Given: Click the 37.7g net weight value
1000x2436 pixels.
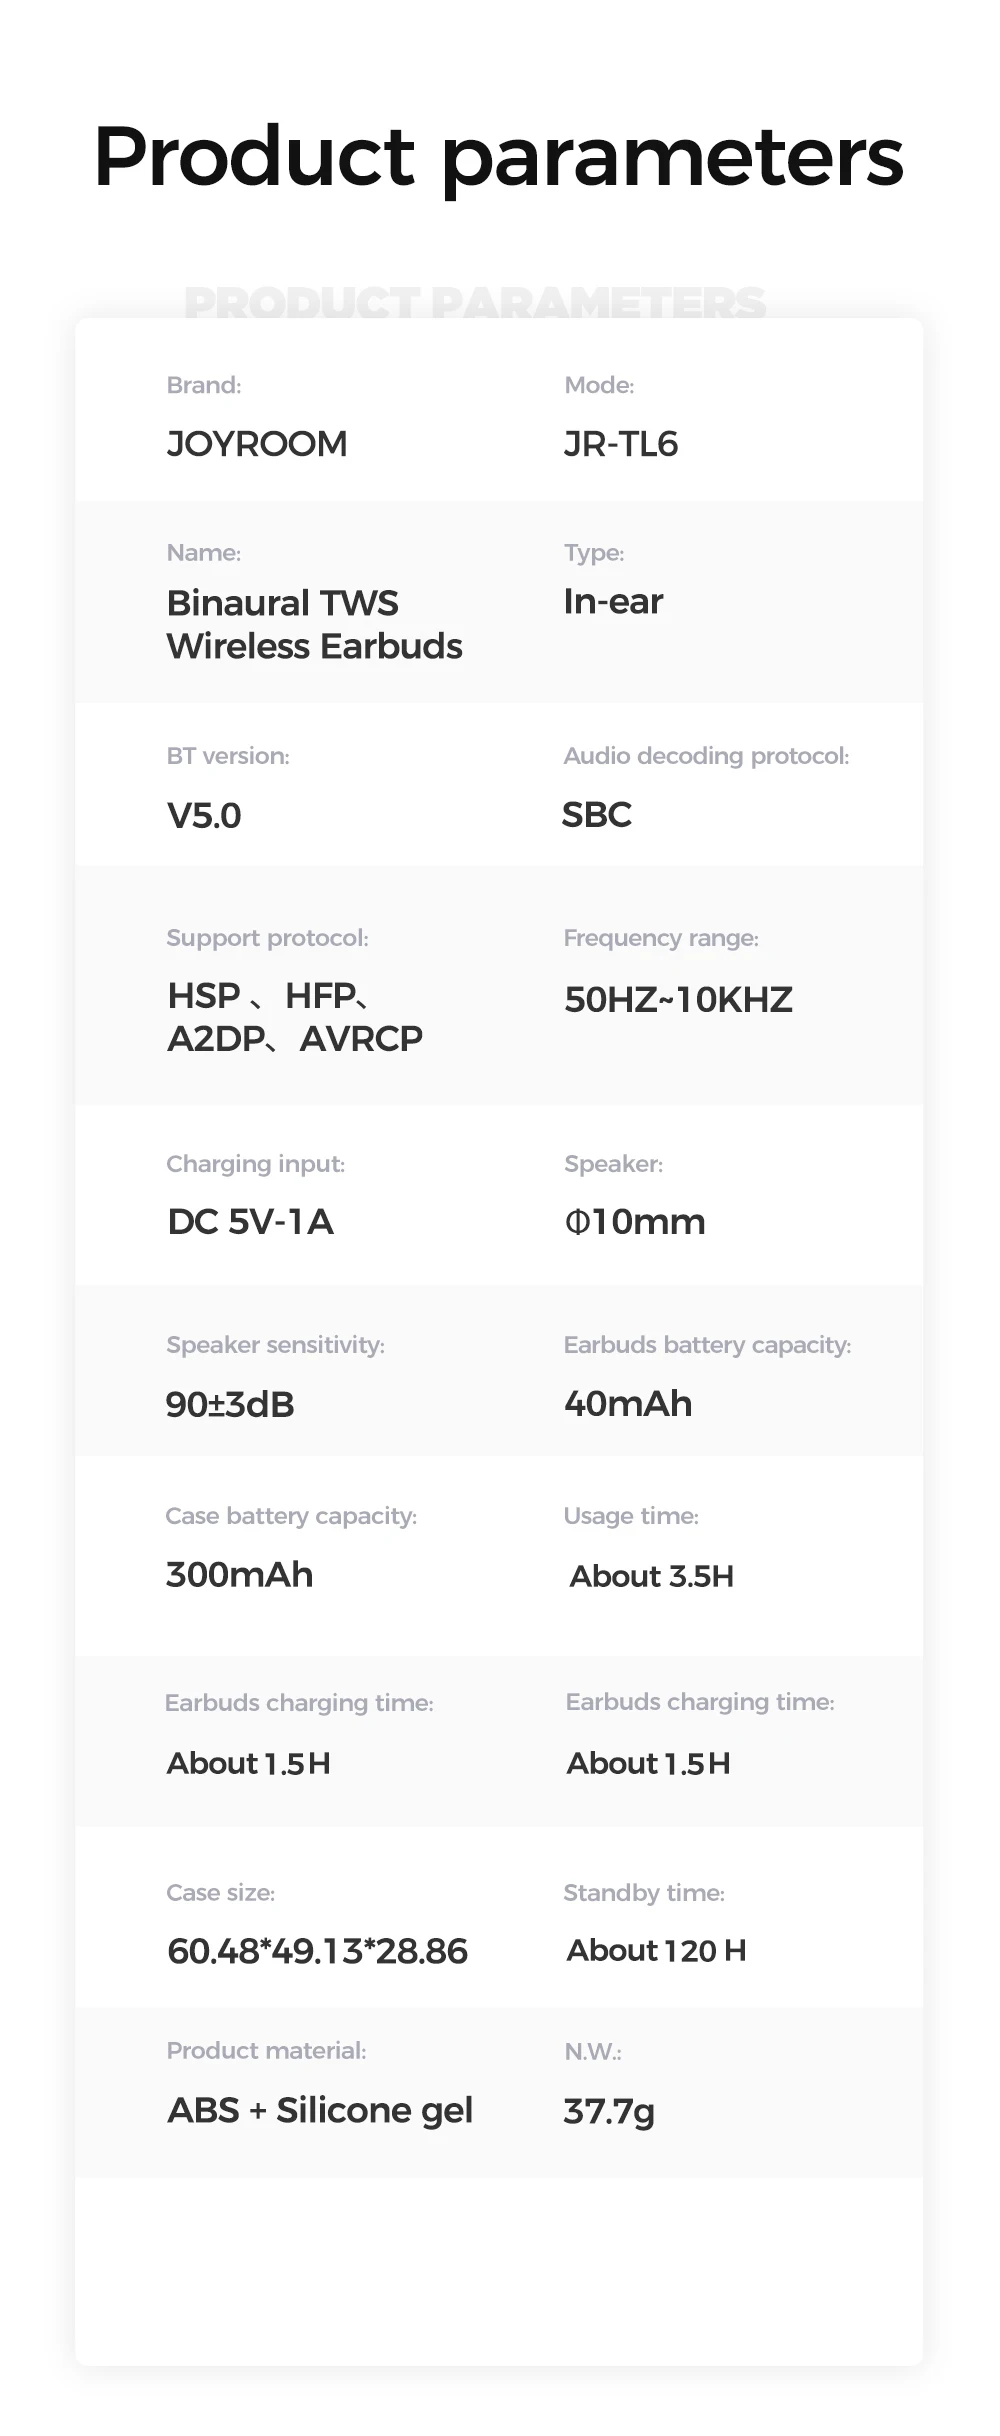Looking at the screenshot, I should [609, 2111].
